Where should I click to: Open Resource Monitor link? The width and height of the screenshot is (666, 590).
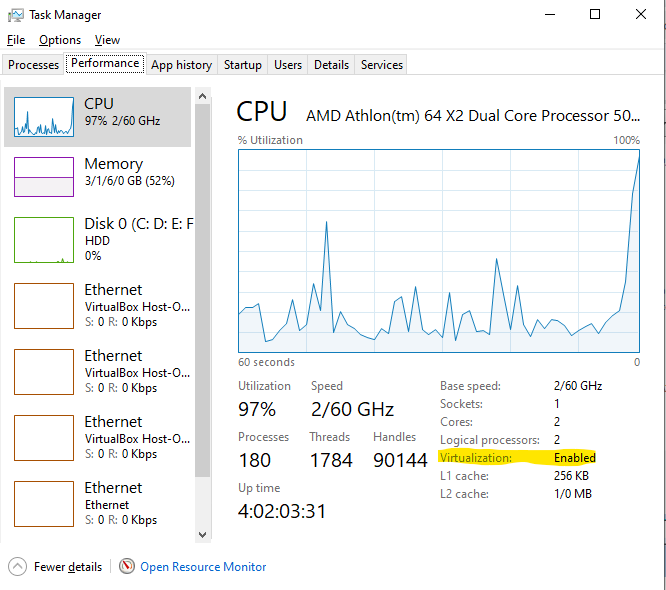pos(203,567)
